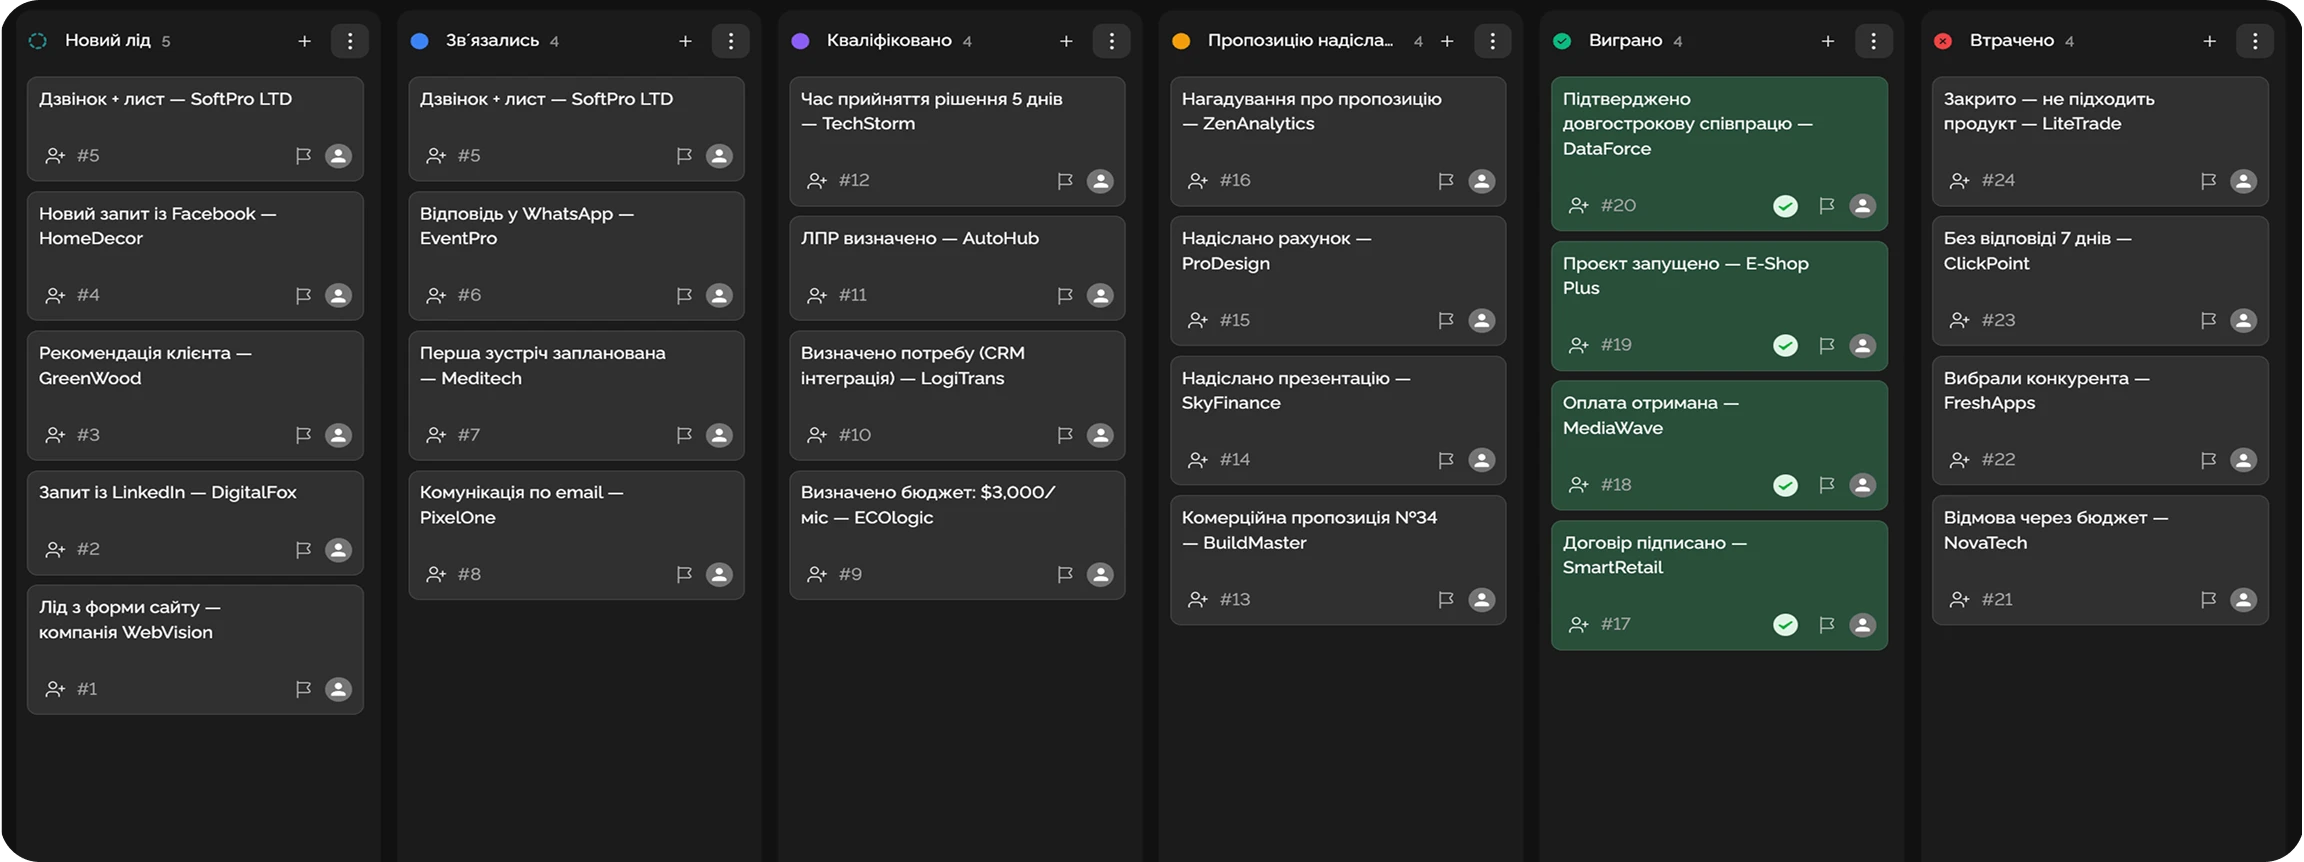Add a card to Виграно column
Image resolution: width=2304 pixels, height=862 pixels.
1827,41
